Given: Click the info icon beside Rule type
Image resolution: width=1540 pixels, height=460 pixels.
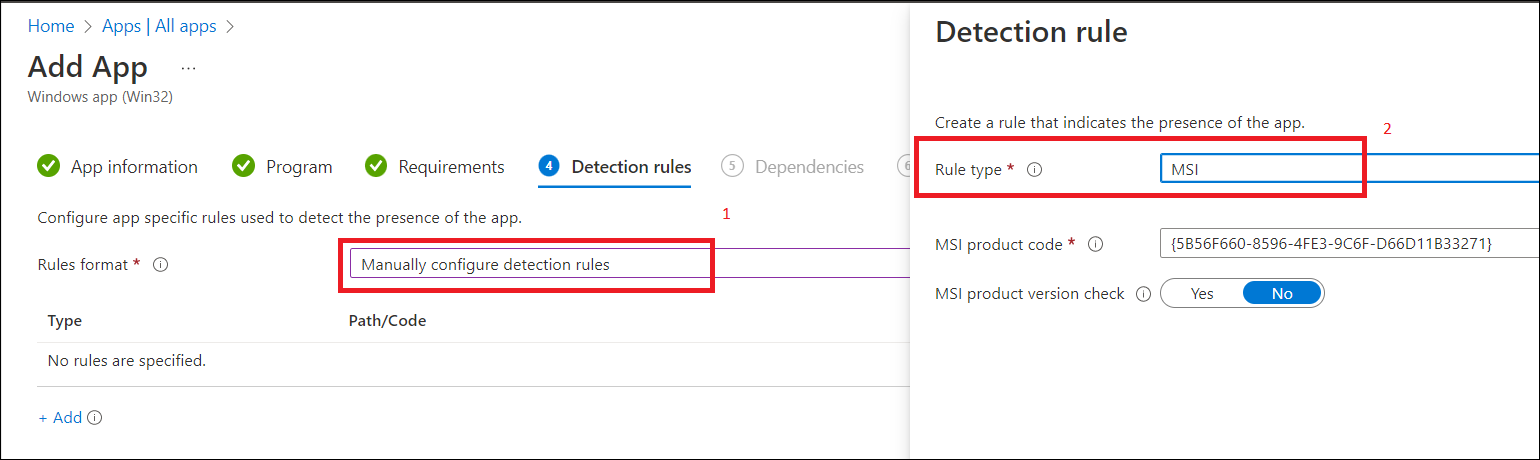Looking at the screenshot, I should point(1035,170).
